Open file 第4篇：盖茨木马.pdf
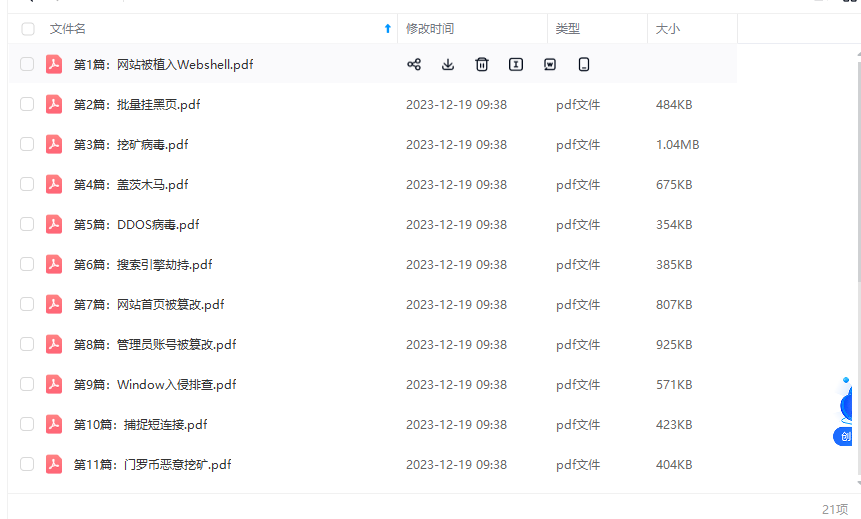Screen dimensions: 861x519 click(x=131, y=185)
